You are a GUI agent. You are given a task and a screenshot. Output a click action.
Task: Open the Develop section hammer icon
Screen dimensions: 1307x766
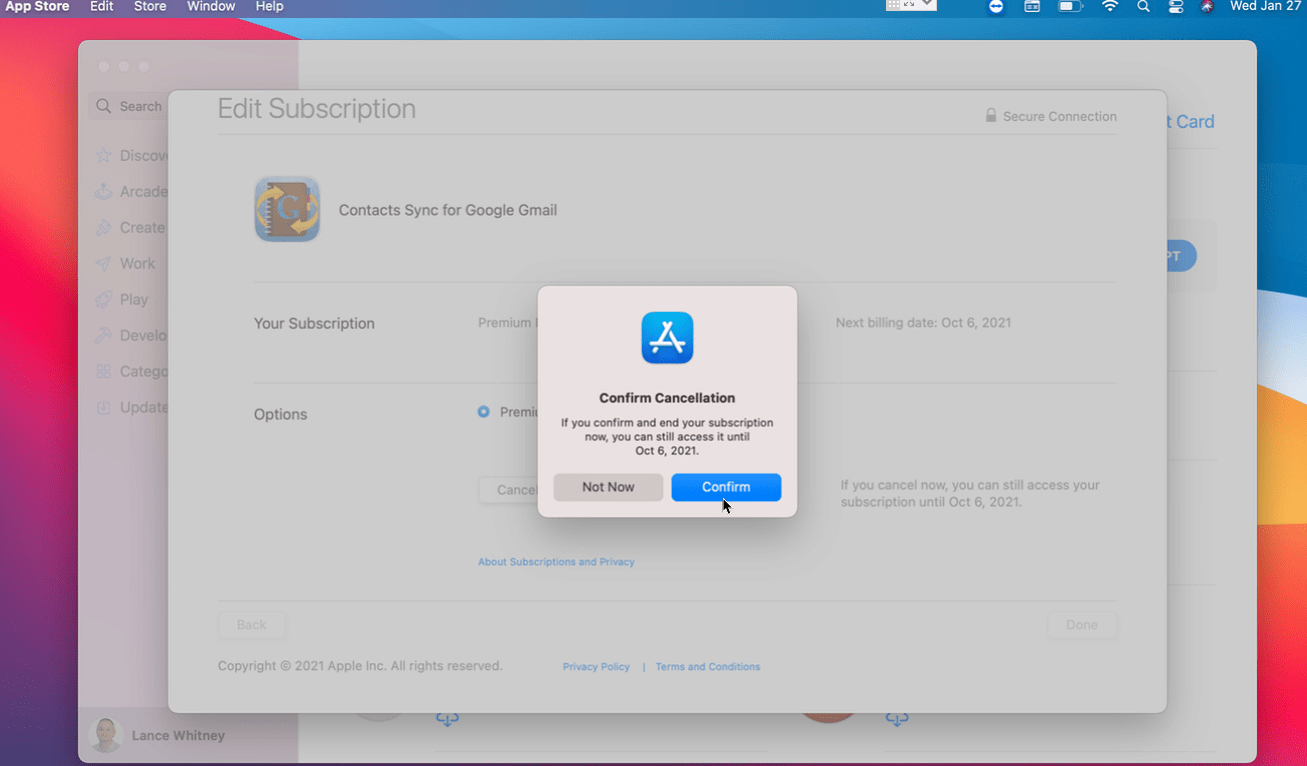103,336
